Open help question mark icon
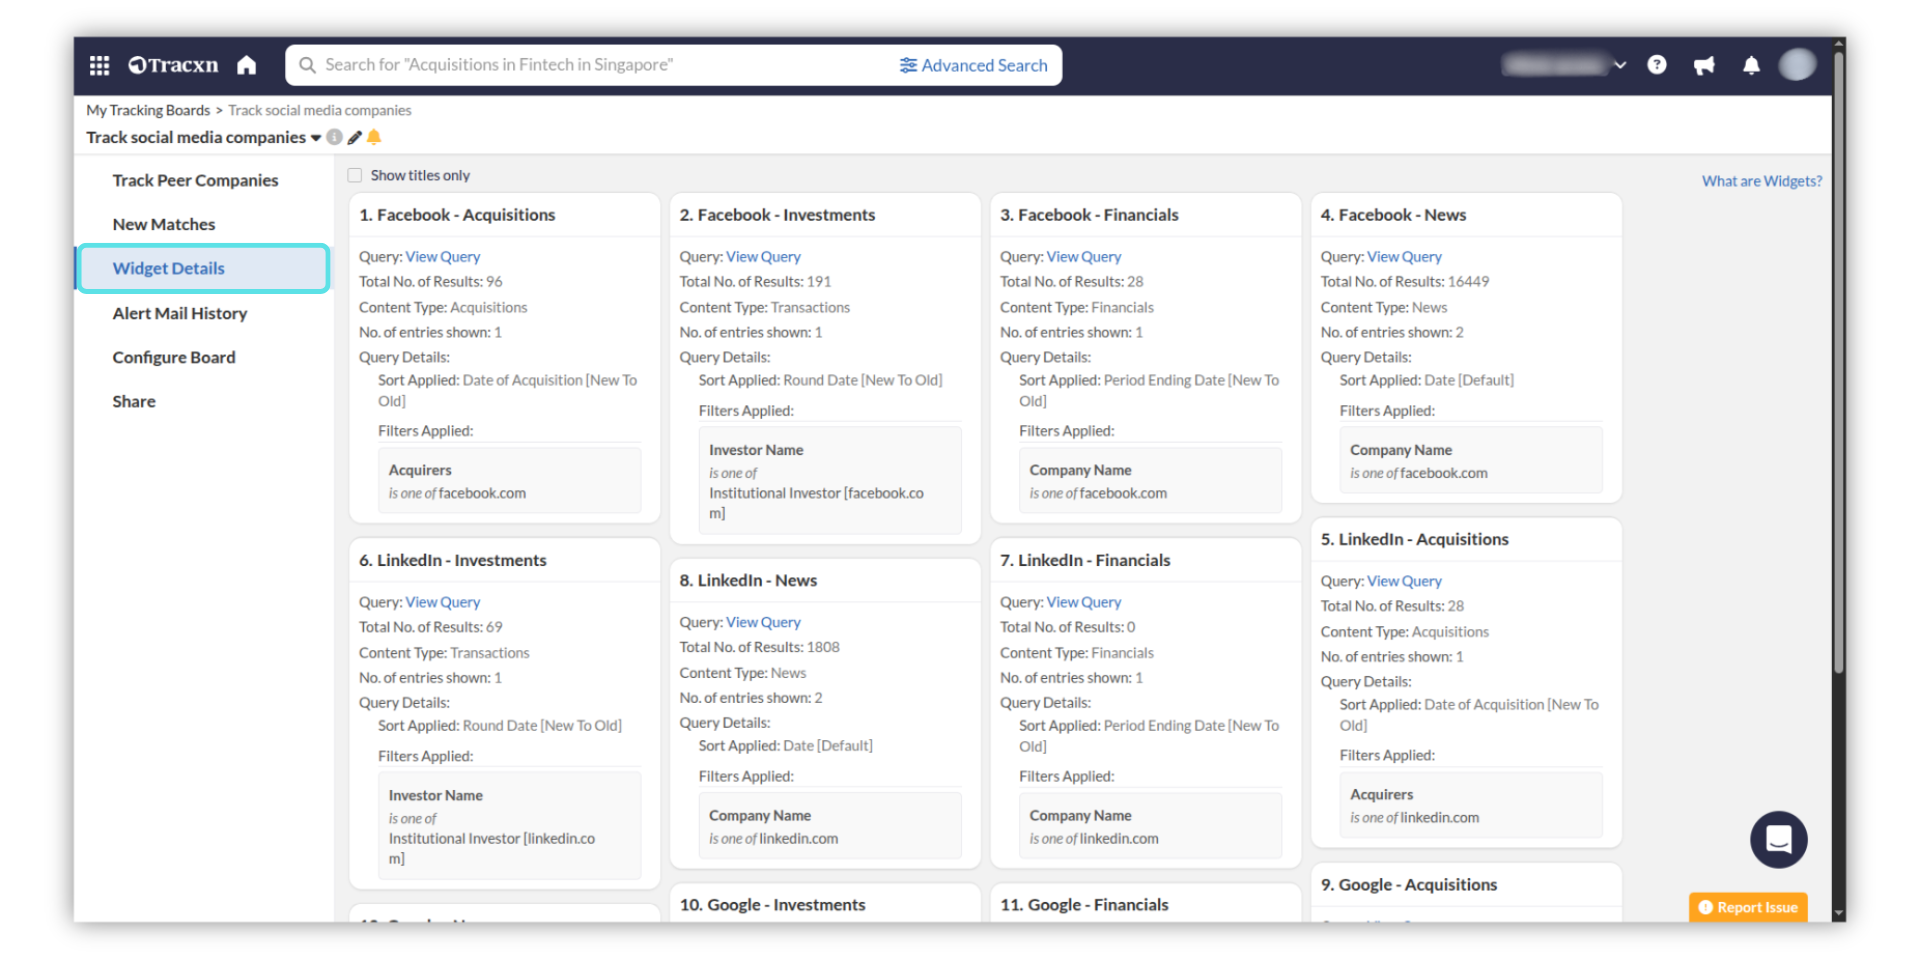This screenshot has height=960, width=1920. [x=1657, y=65]
